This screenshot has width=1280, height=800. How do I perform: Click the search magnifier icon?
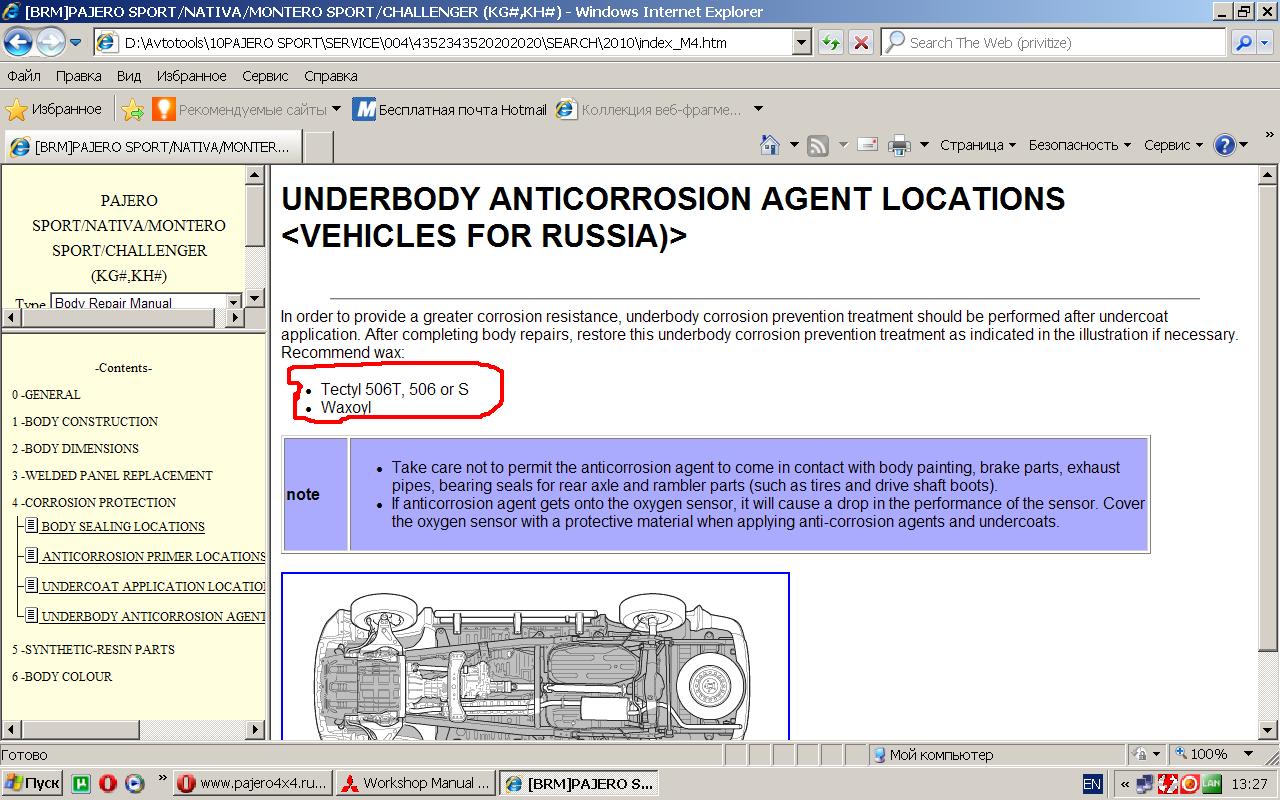1243,43
